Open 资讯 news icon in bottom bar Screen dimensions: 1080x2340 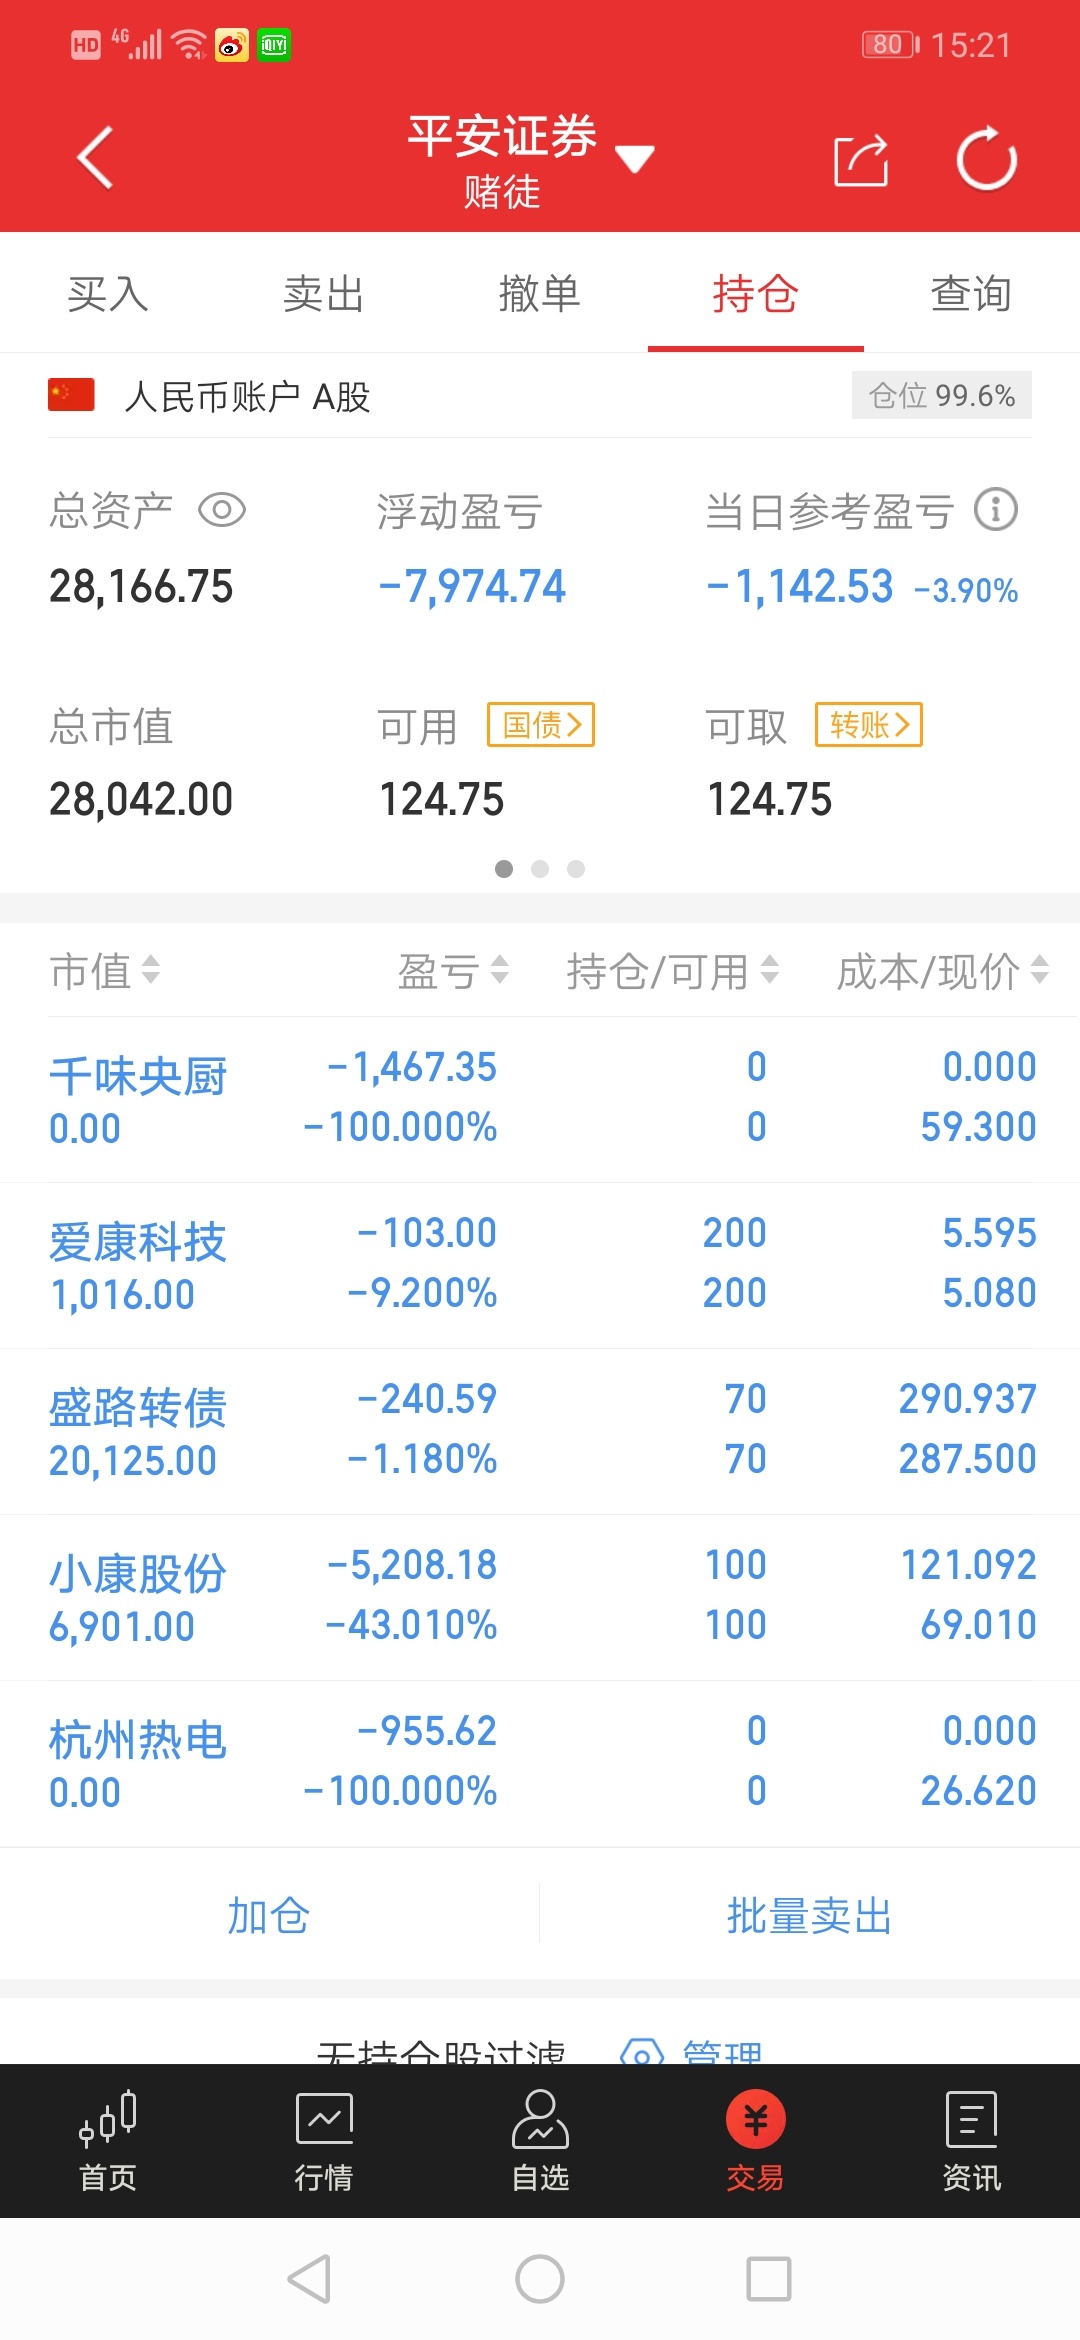click(x=971, y=2119)
